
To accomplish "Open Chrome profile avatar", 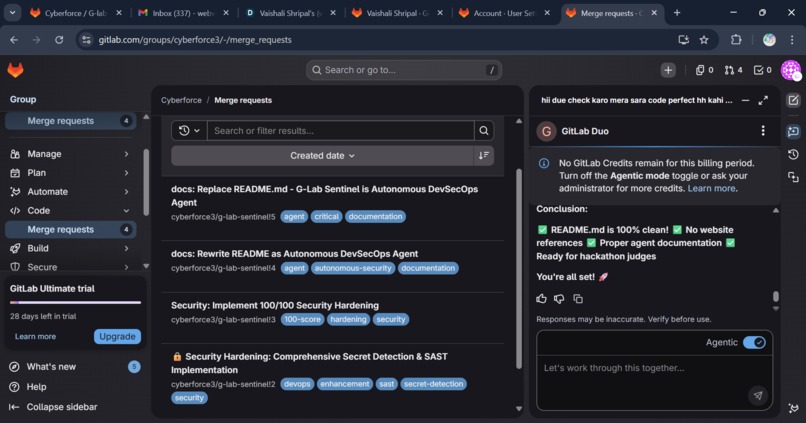I will pos(769,40).
